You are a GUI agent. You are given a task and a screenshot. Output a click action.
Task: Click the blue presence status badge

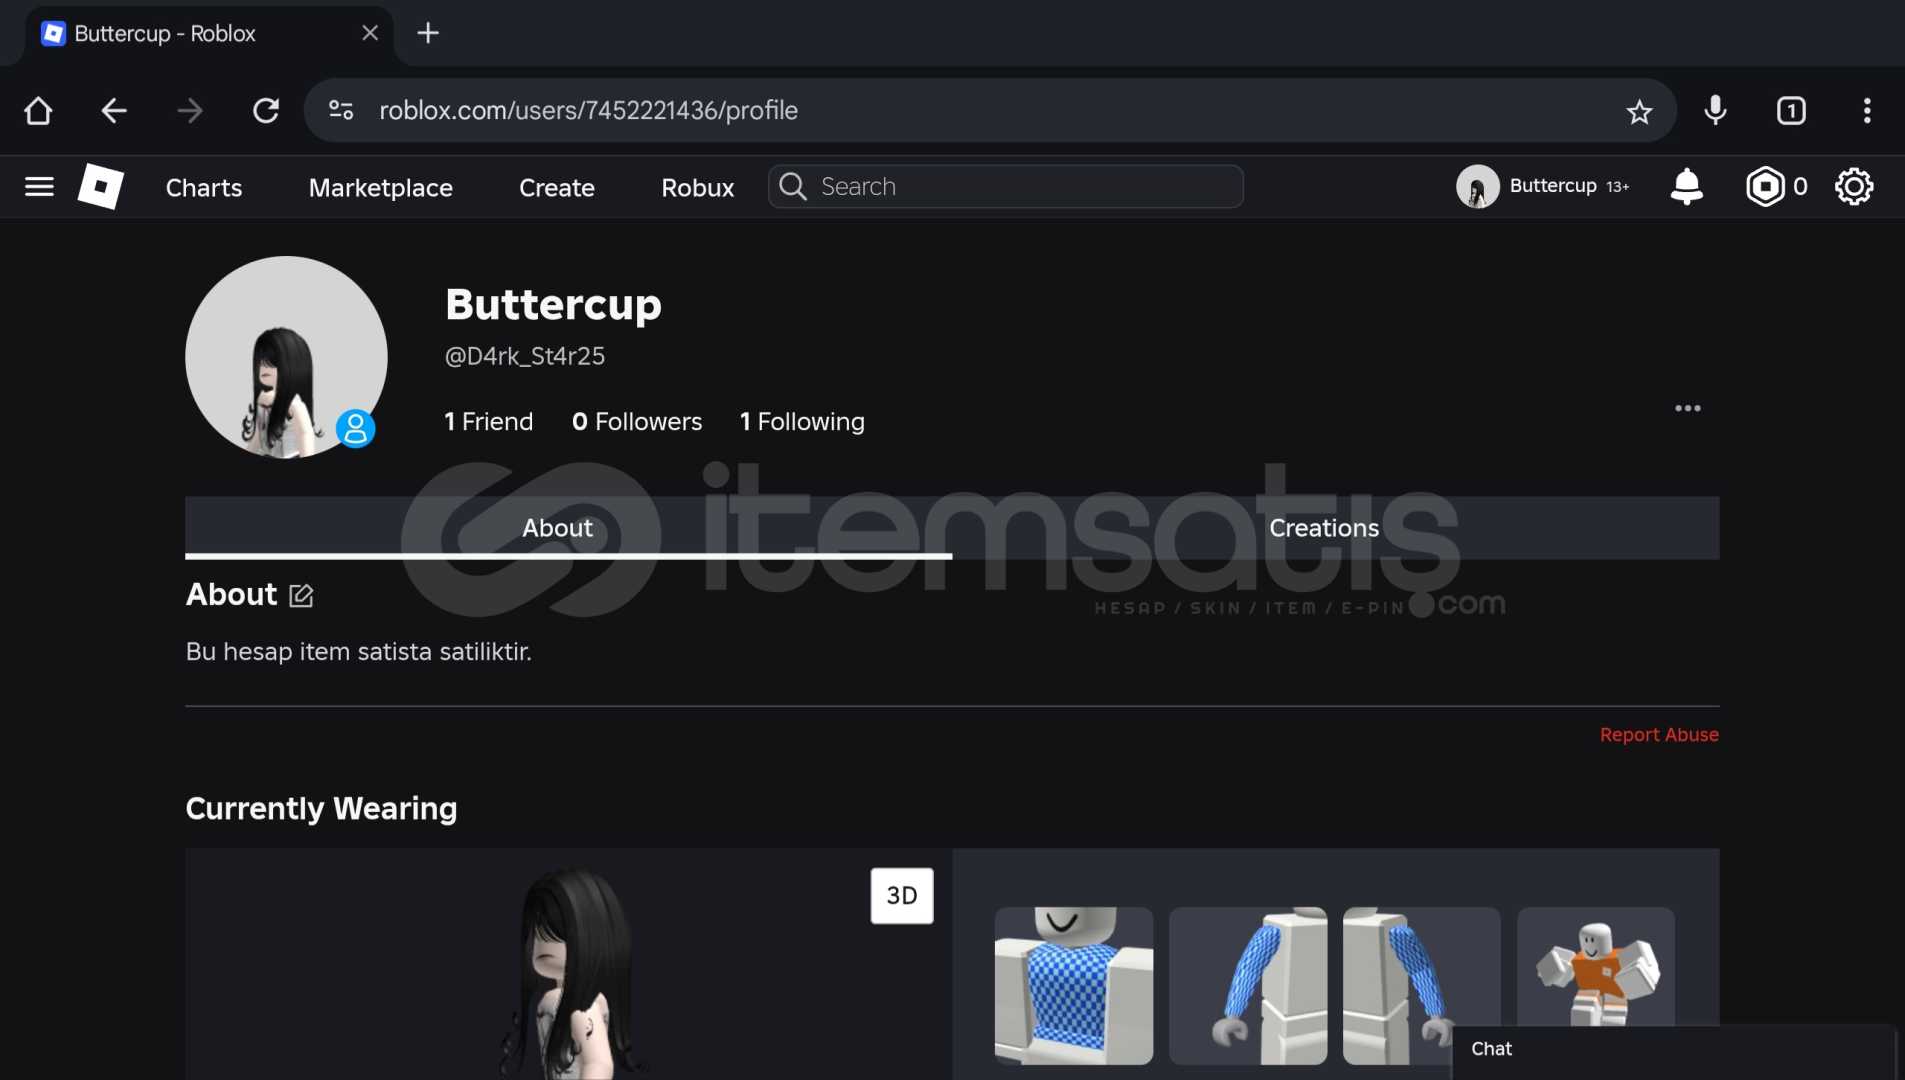click(x=355, y=429)
